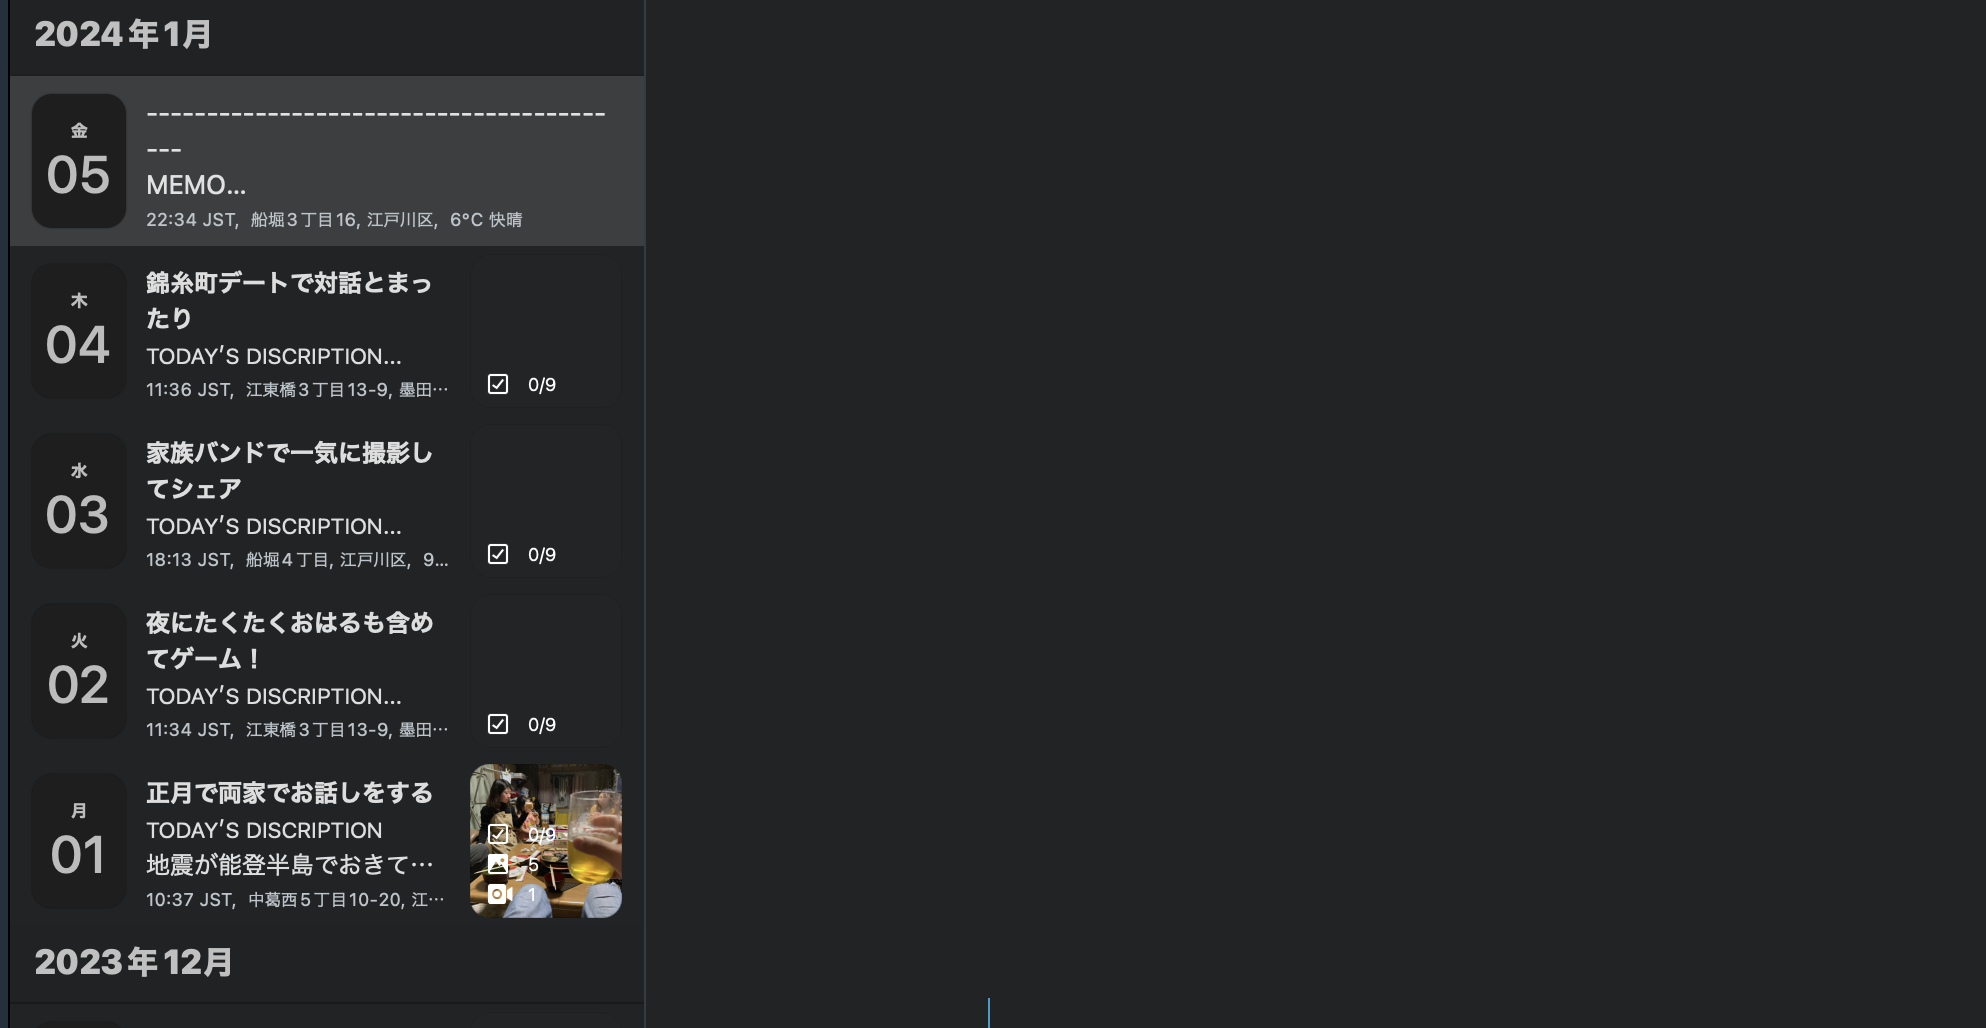The width and height of the screenshot is (1986, 1028).
Task: Select the 月 01 date badge
Action: coord(79,841)
